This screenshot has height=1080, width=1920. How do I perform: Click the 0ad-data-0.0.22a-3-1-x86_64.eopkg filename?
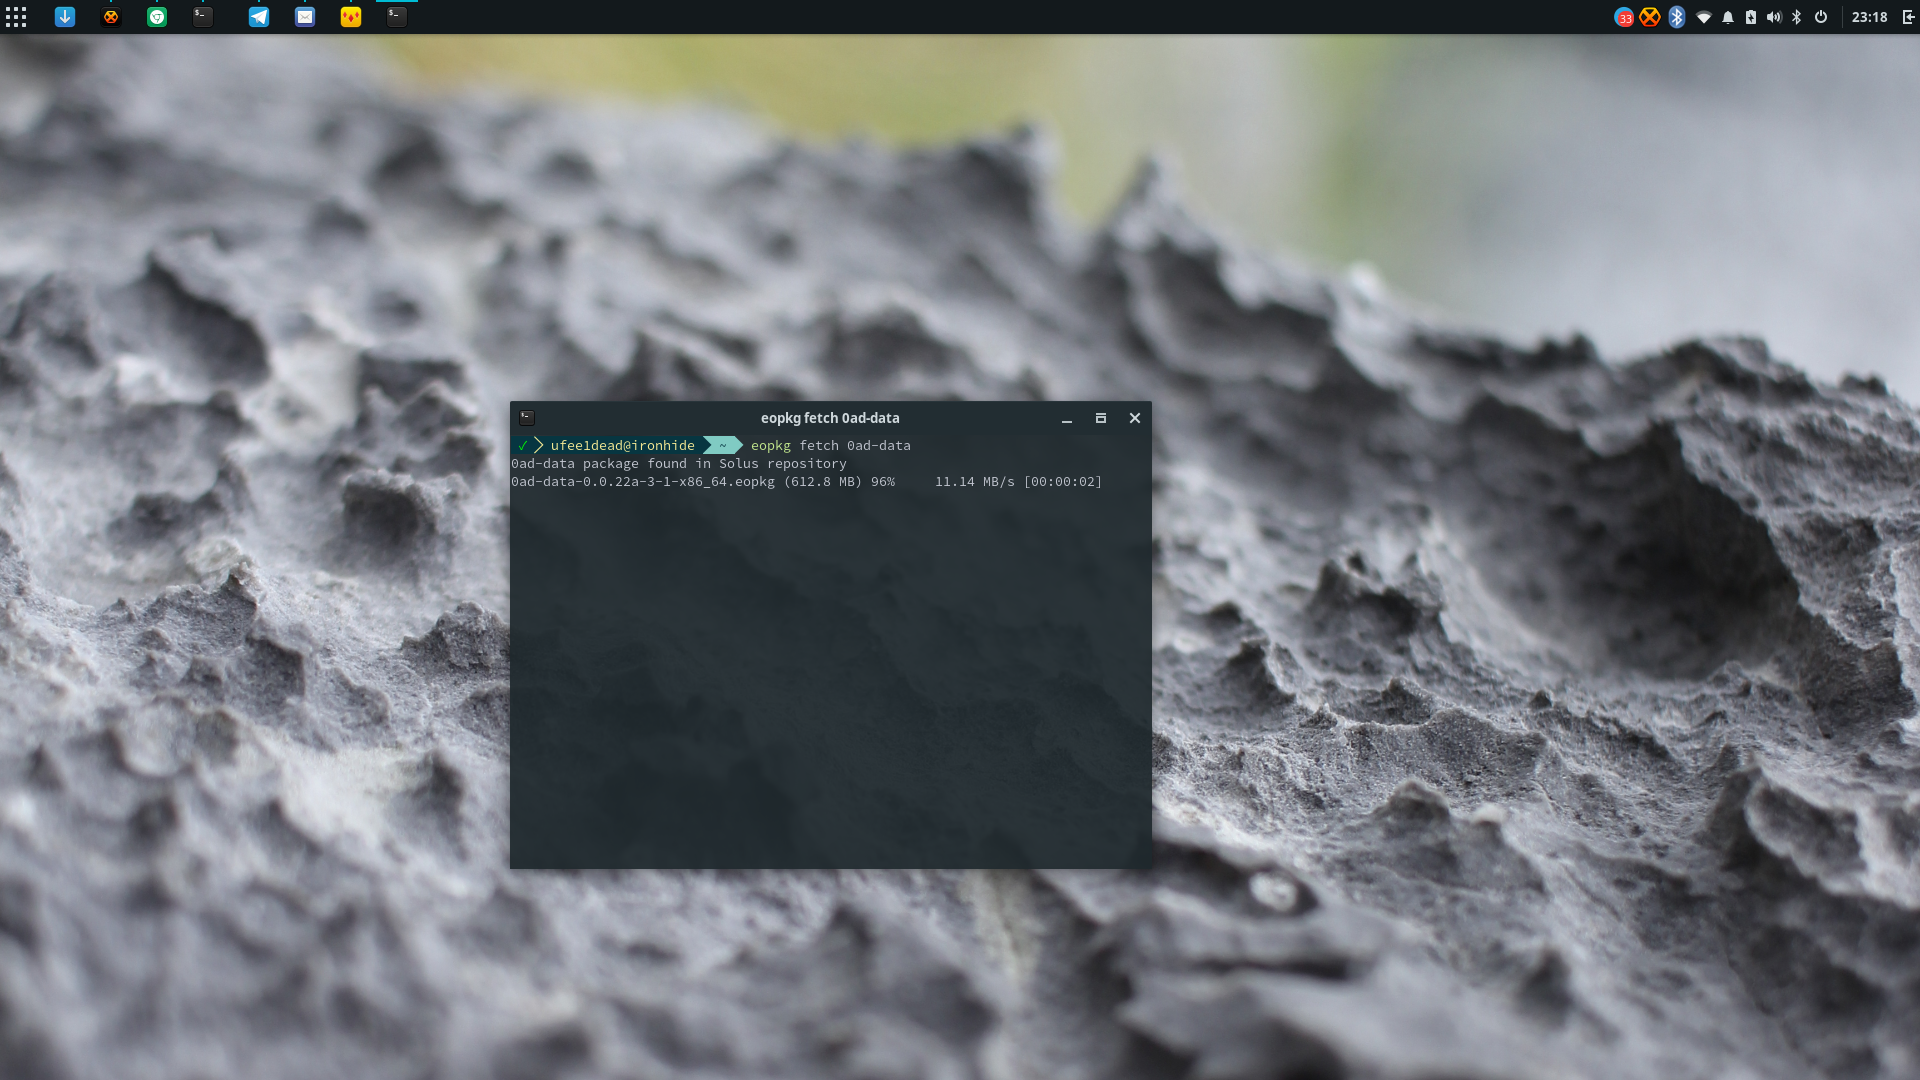click(x=643, y=482)
